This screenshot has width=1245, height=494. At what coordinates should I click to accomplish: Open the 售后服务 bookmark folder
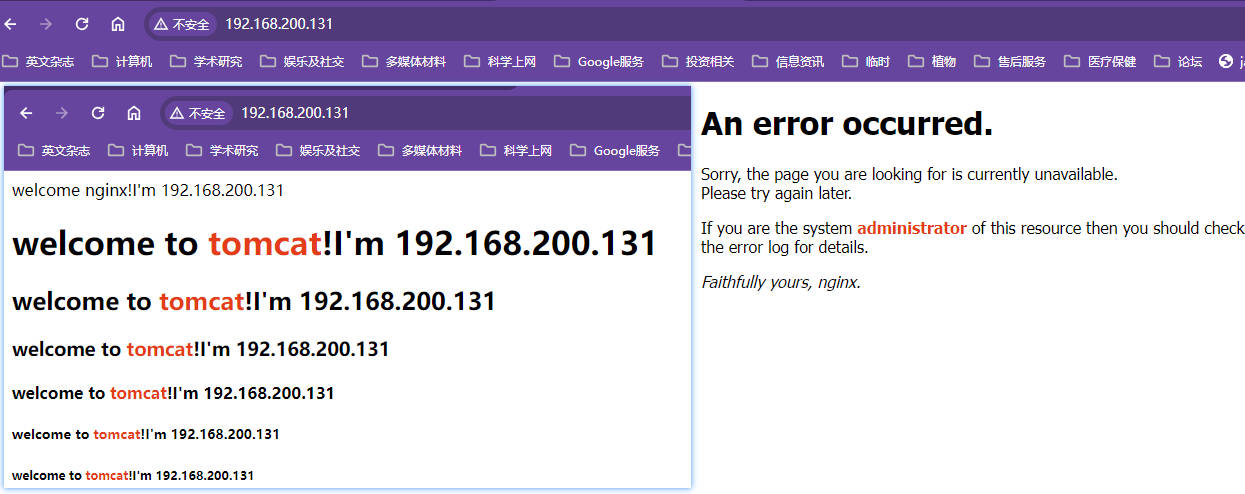(x=1010, y=62)
